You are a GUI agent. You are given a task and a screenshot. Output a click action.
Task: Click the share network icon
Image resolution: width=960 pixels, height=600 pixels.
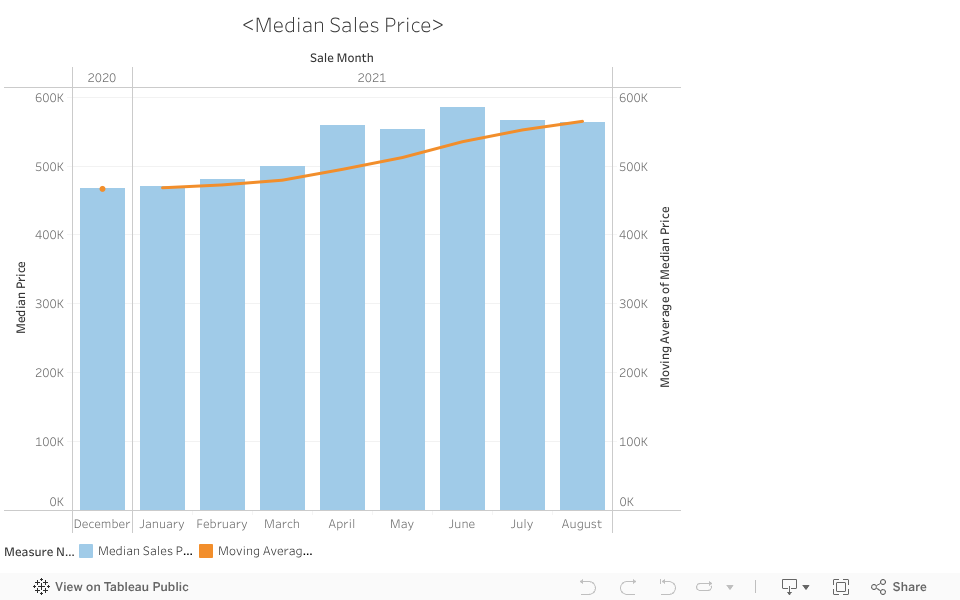(879, 587)
